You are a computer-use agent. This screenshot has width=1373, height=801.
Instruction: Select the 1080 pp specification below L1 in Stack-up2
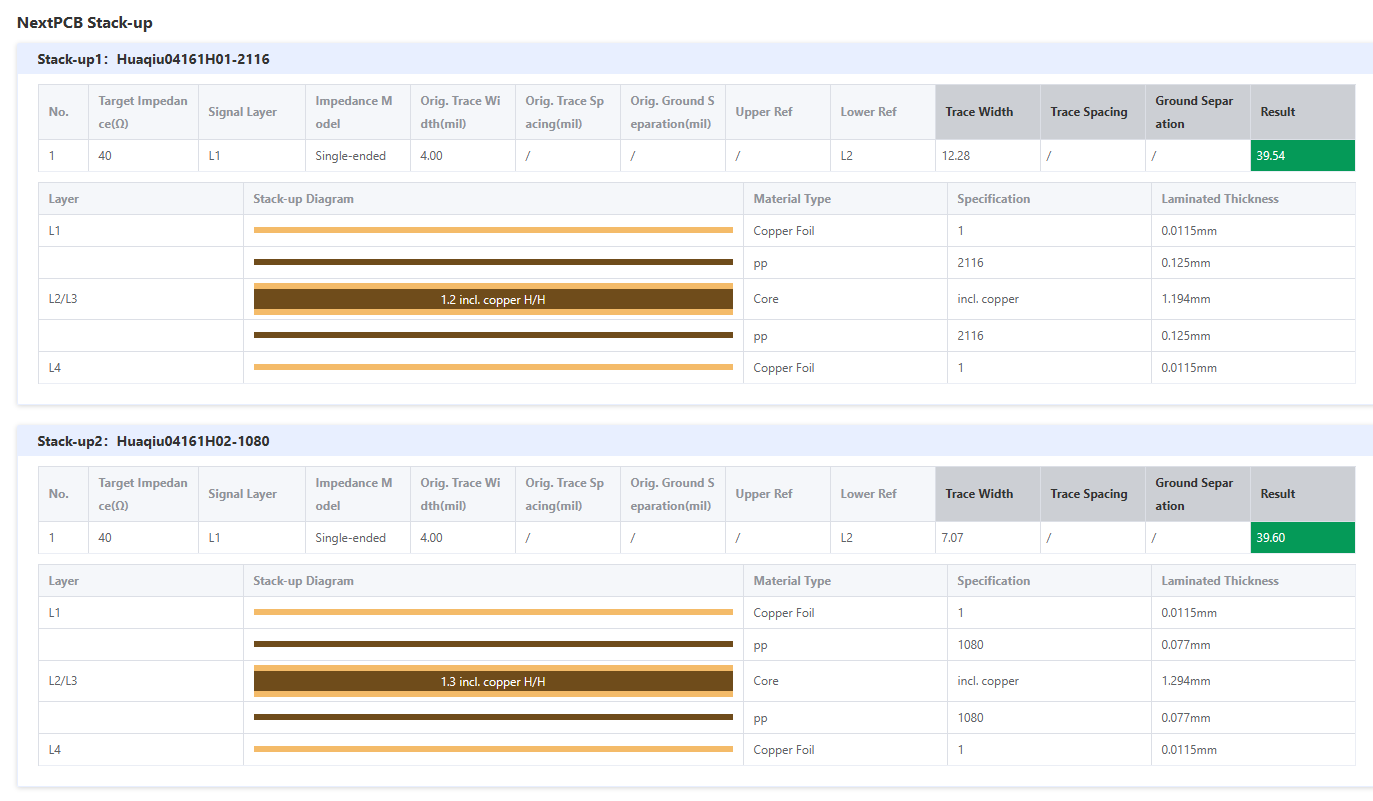970,645
